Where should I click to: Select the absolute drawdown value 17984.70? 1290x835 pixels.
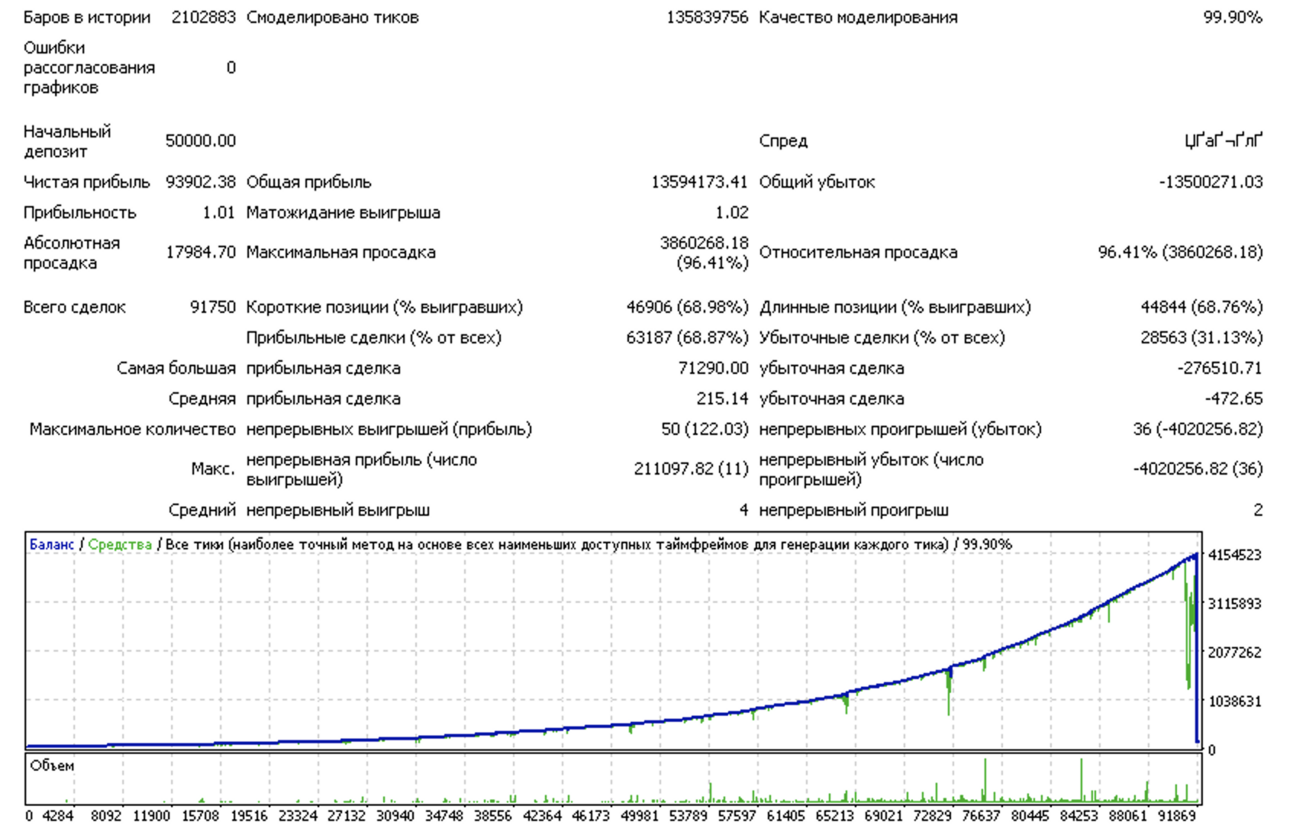[201, 253]
